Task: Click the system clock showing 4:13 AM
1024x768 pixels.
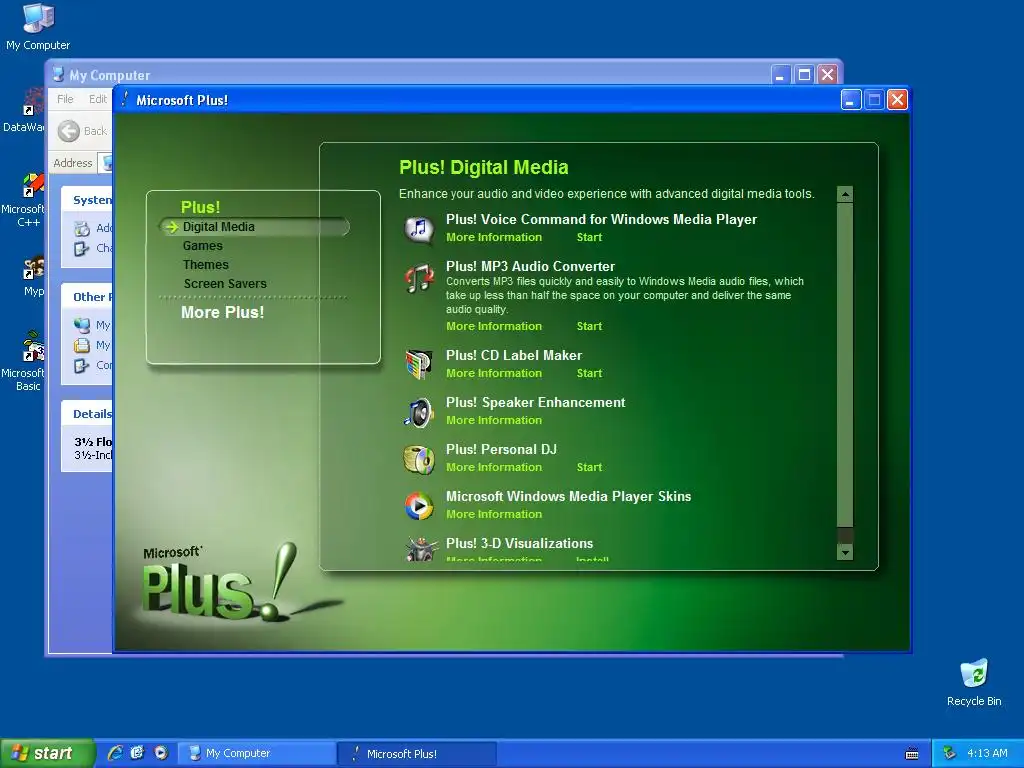Action: click(x=987, y=753)
